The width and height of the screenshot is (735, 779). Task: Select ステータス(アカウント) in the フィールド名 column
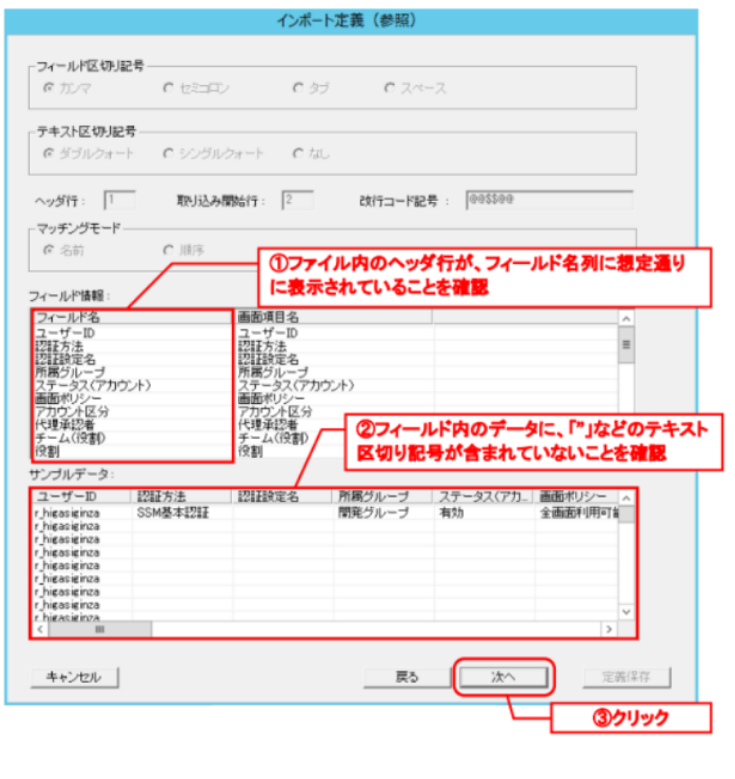(x=93, y=385)
